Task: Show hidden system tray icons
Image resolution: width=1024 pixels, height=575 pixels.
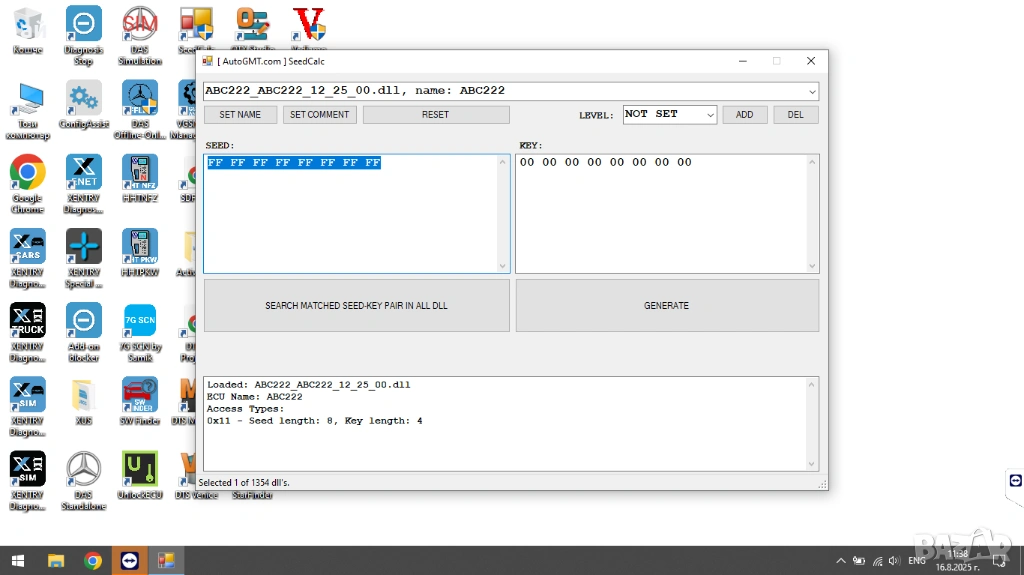Action: pos(841,561)
